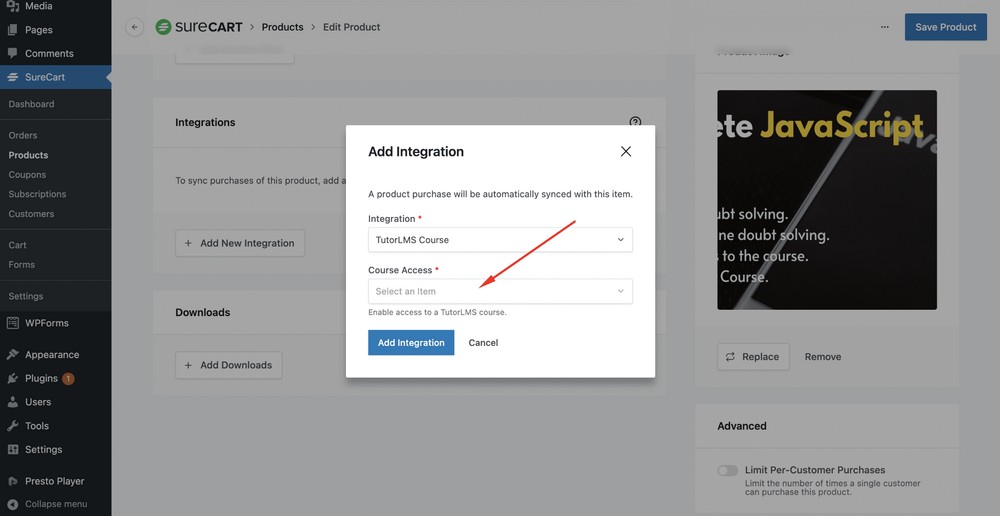
Task: Go to Subscriptions in SureCart menu
Action: [37, 194]
